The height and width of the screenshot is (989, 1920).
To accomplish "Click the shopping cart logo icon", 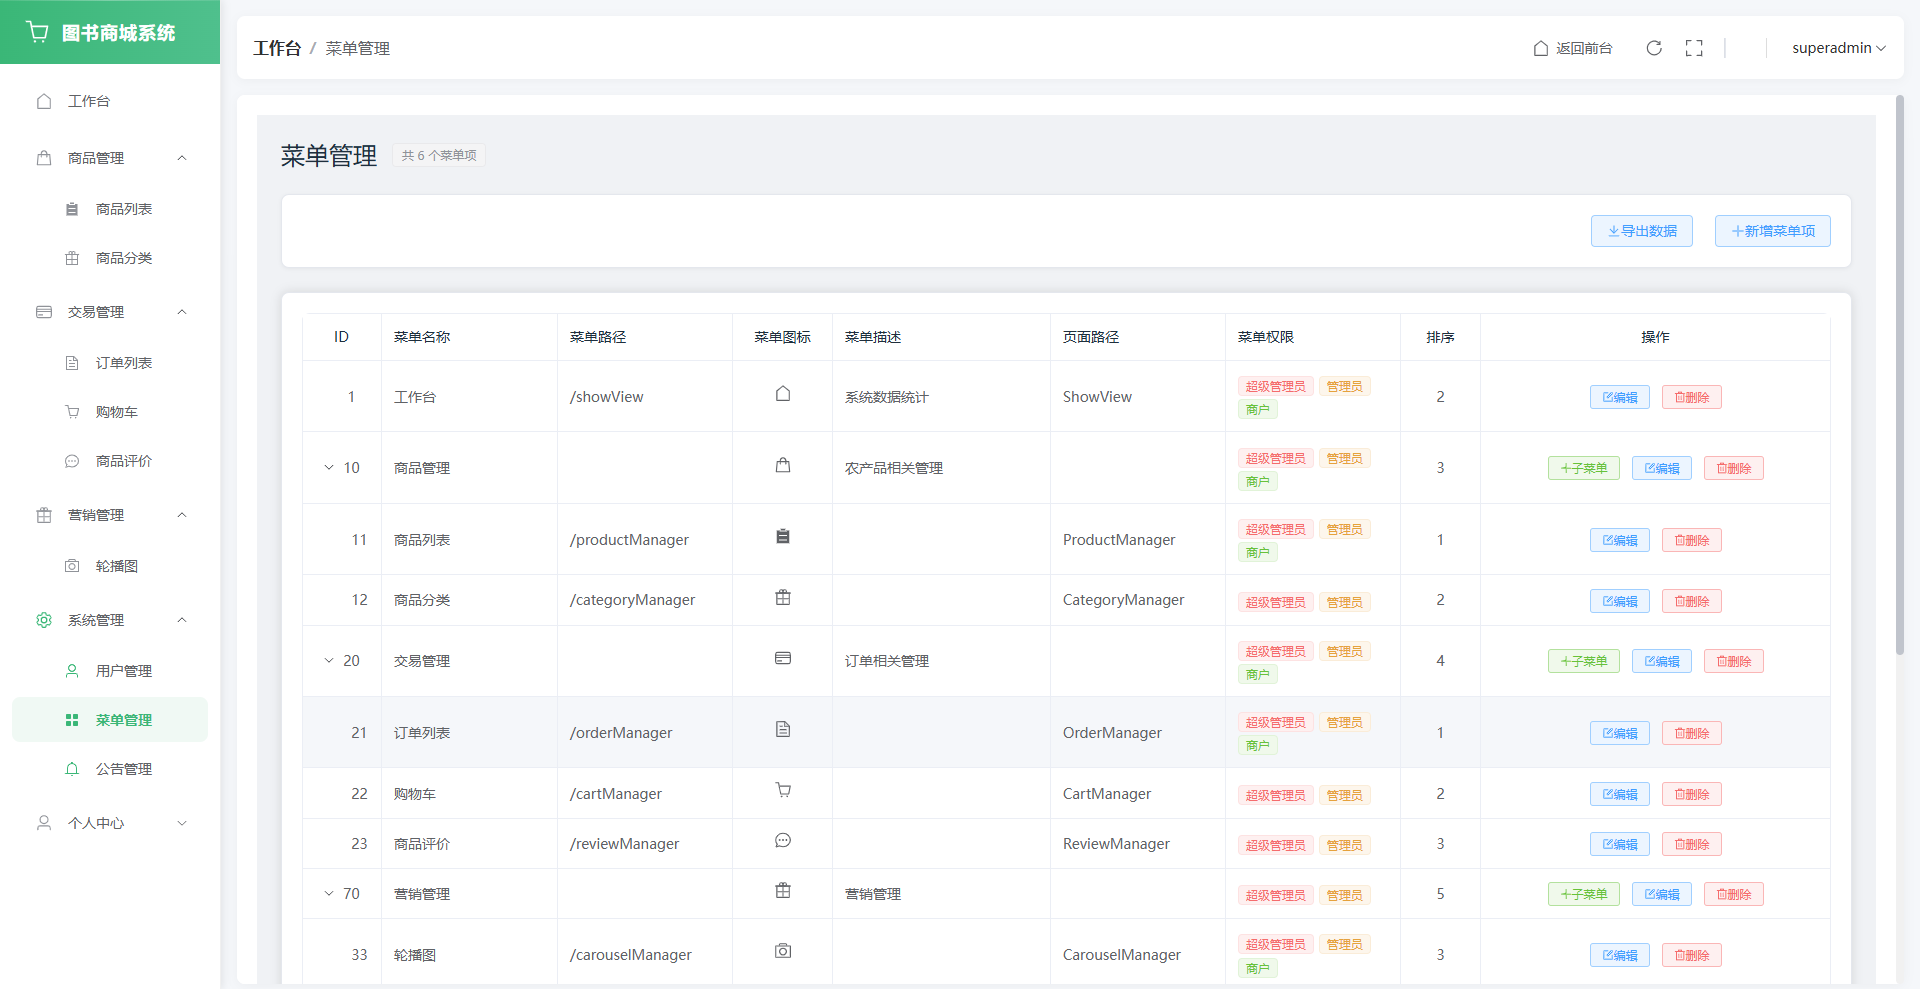I will coord(38,32).
